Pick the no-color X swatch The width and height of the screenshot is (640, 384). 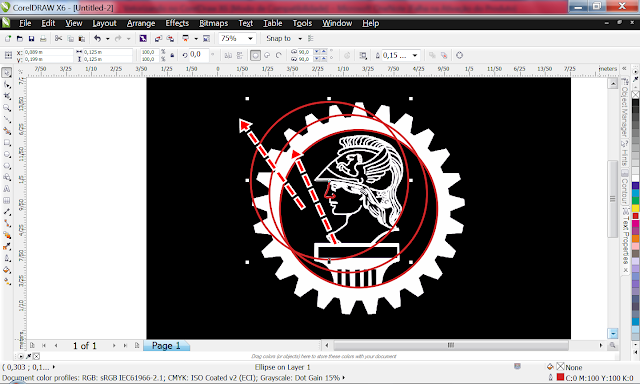coord(636,94)
